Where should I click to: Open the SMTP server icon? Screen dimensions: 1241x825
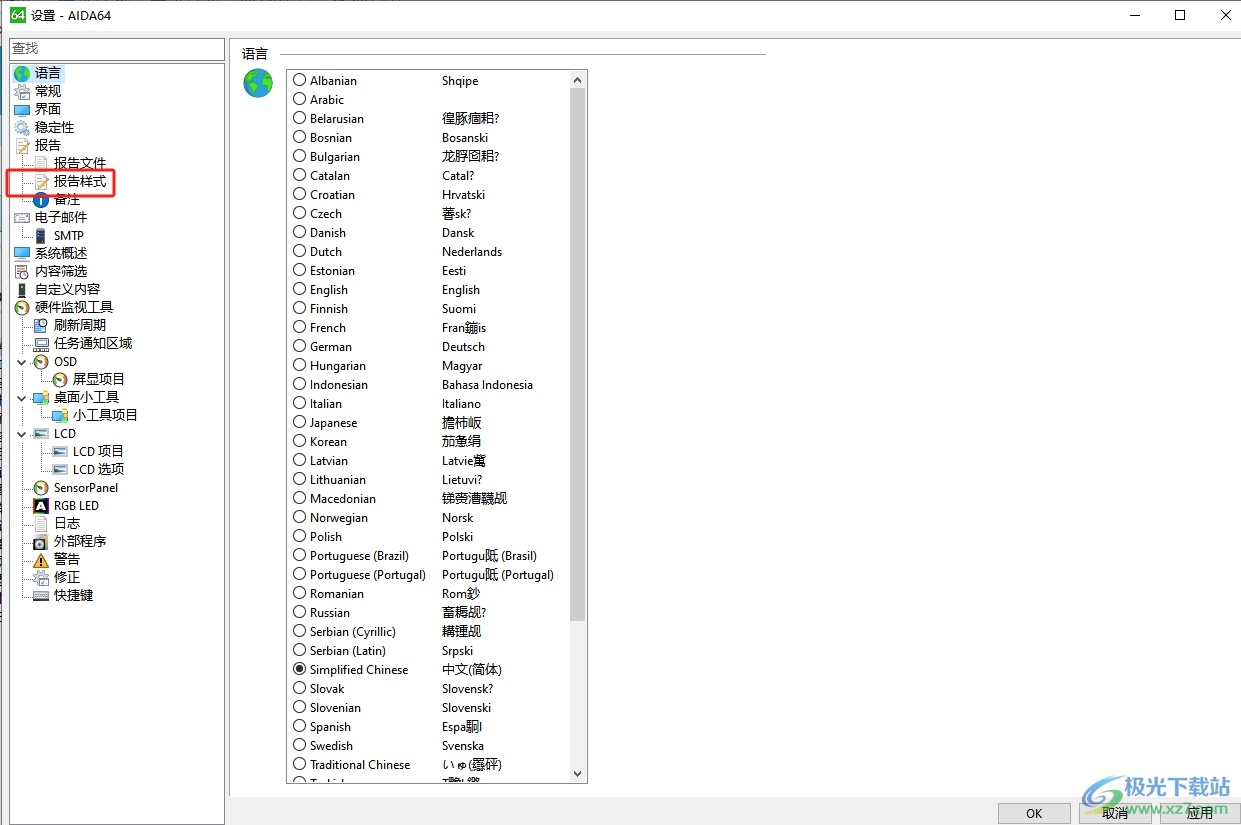[x=41, y=235]
